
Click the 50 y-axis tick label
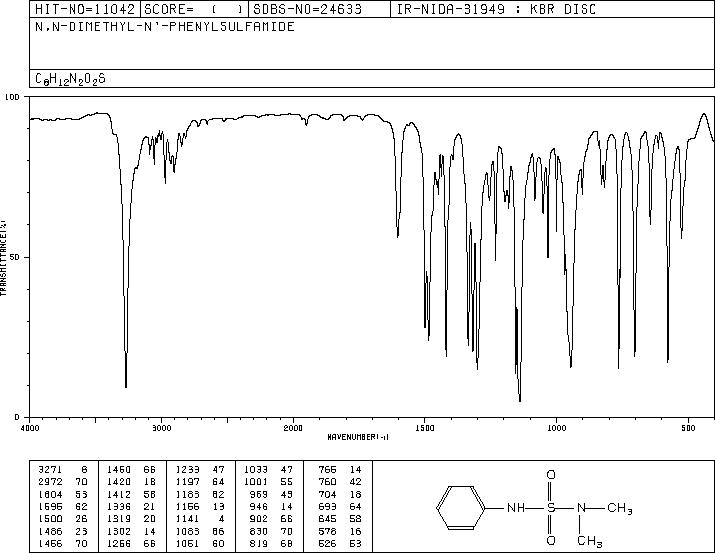(x=16, y=257)
